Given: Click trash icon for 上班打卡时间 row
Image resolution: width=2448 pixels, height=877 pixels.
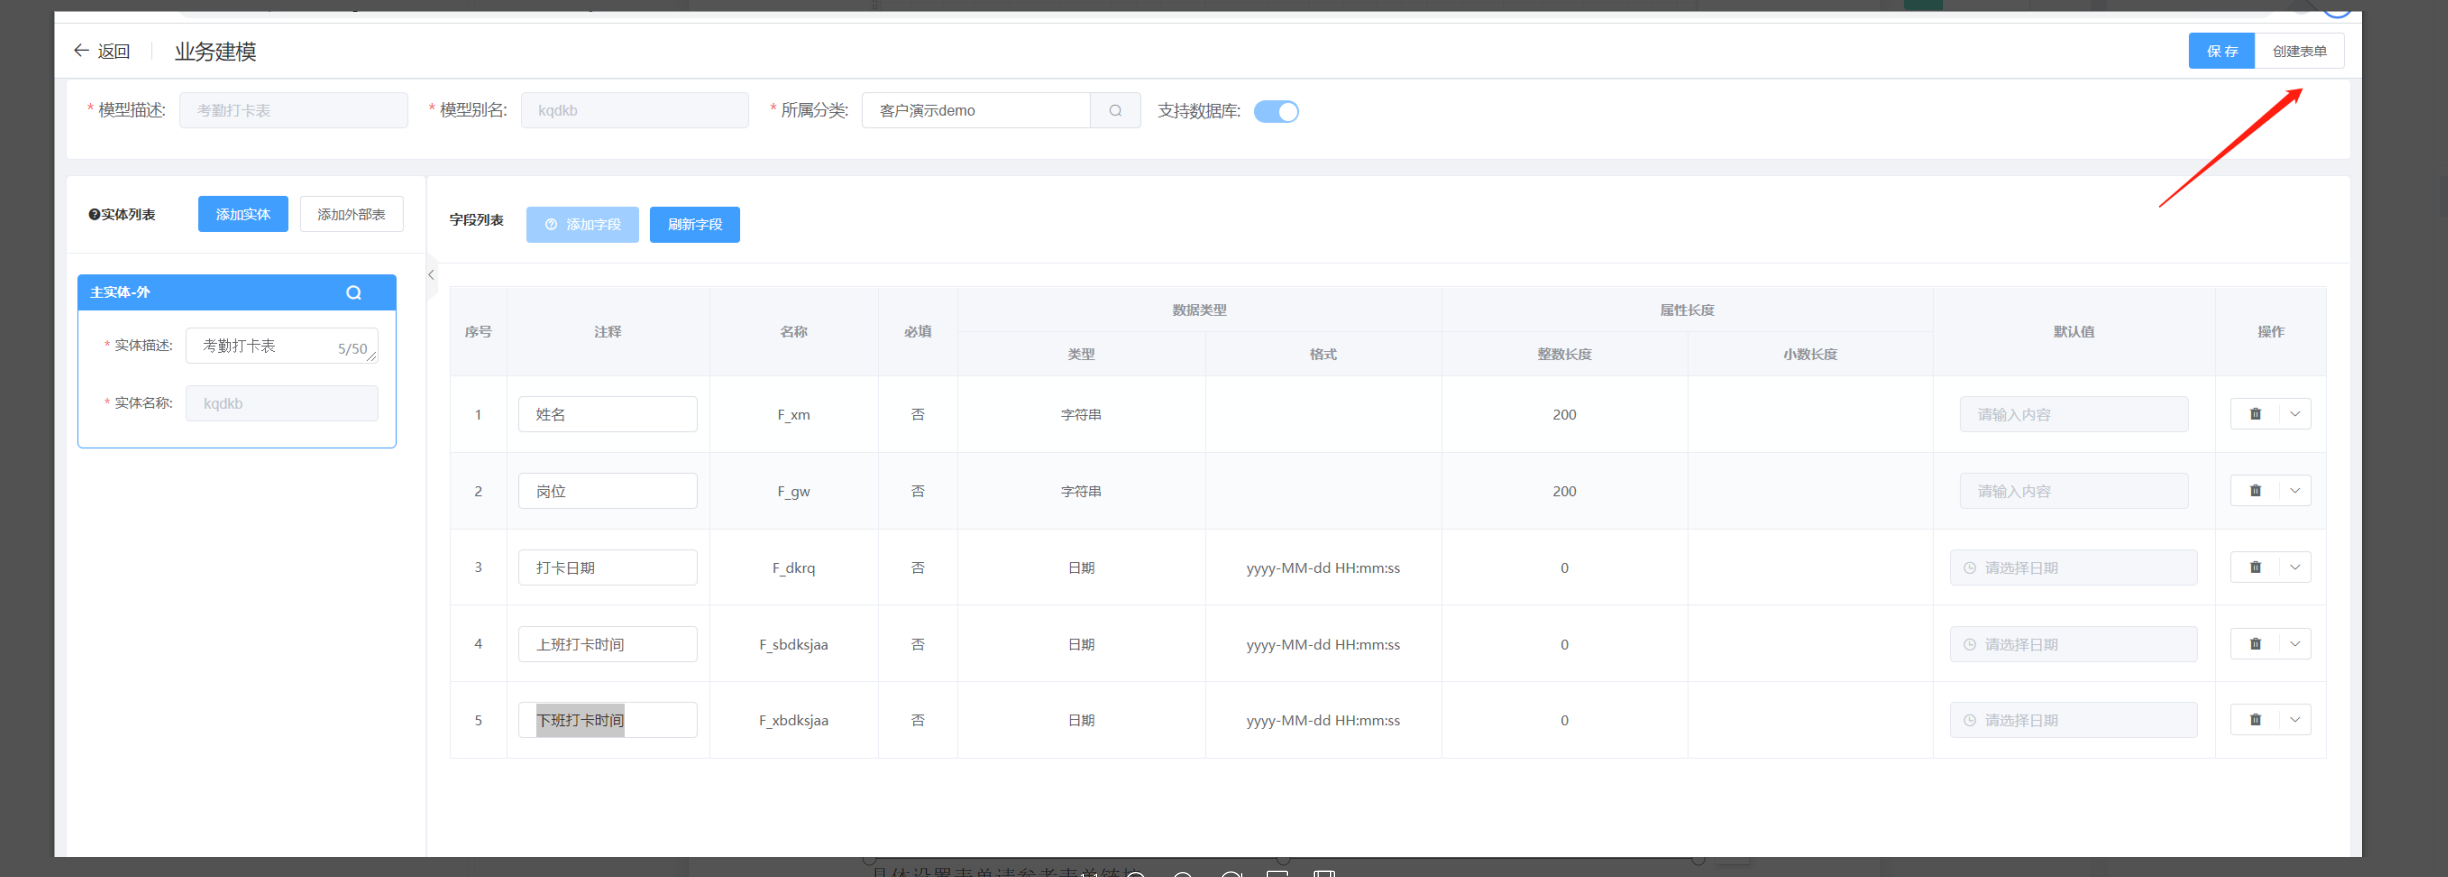Looking at the screenshot, I should (x=2255, y=644).
